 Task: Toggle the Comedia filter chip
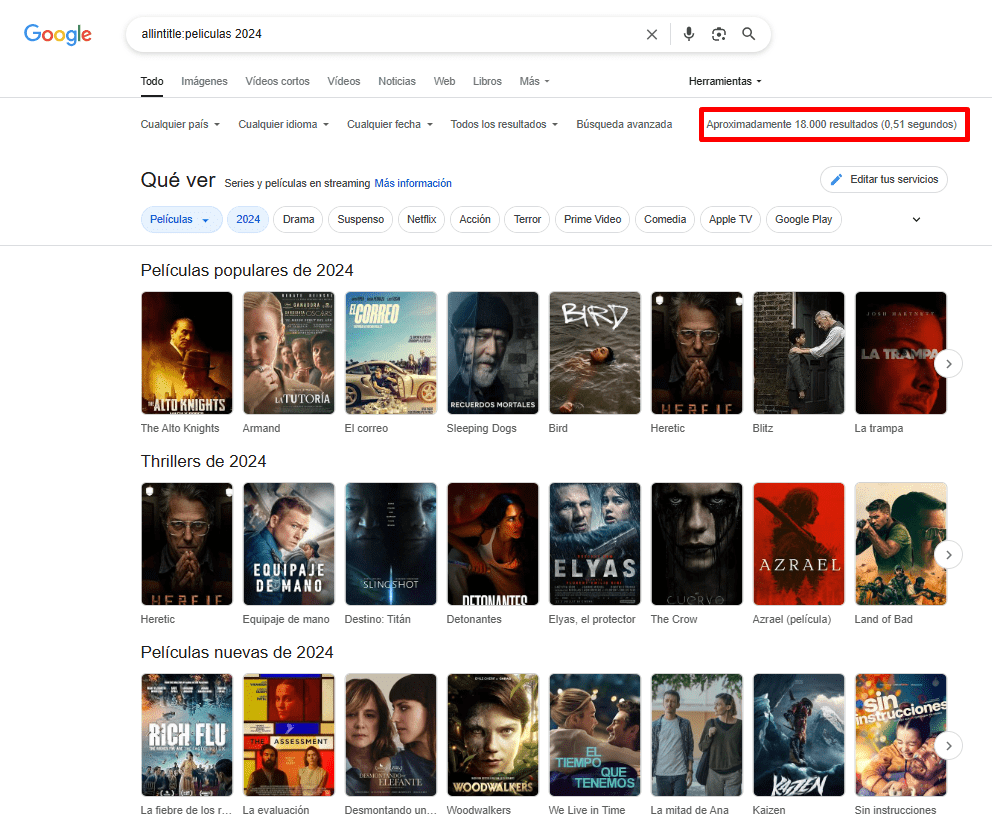point(665,219)
